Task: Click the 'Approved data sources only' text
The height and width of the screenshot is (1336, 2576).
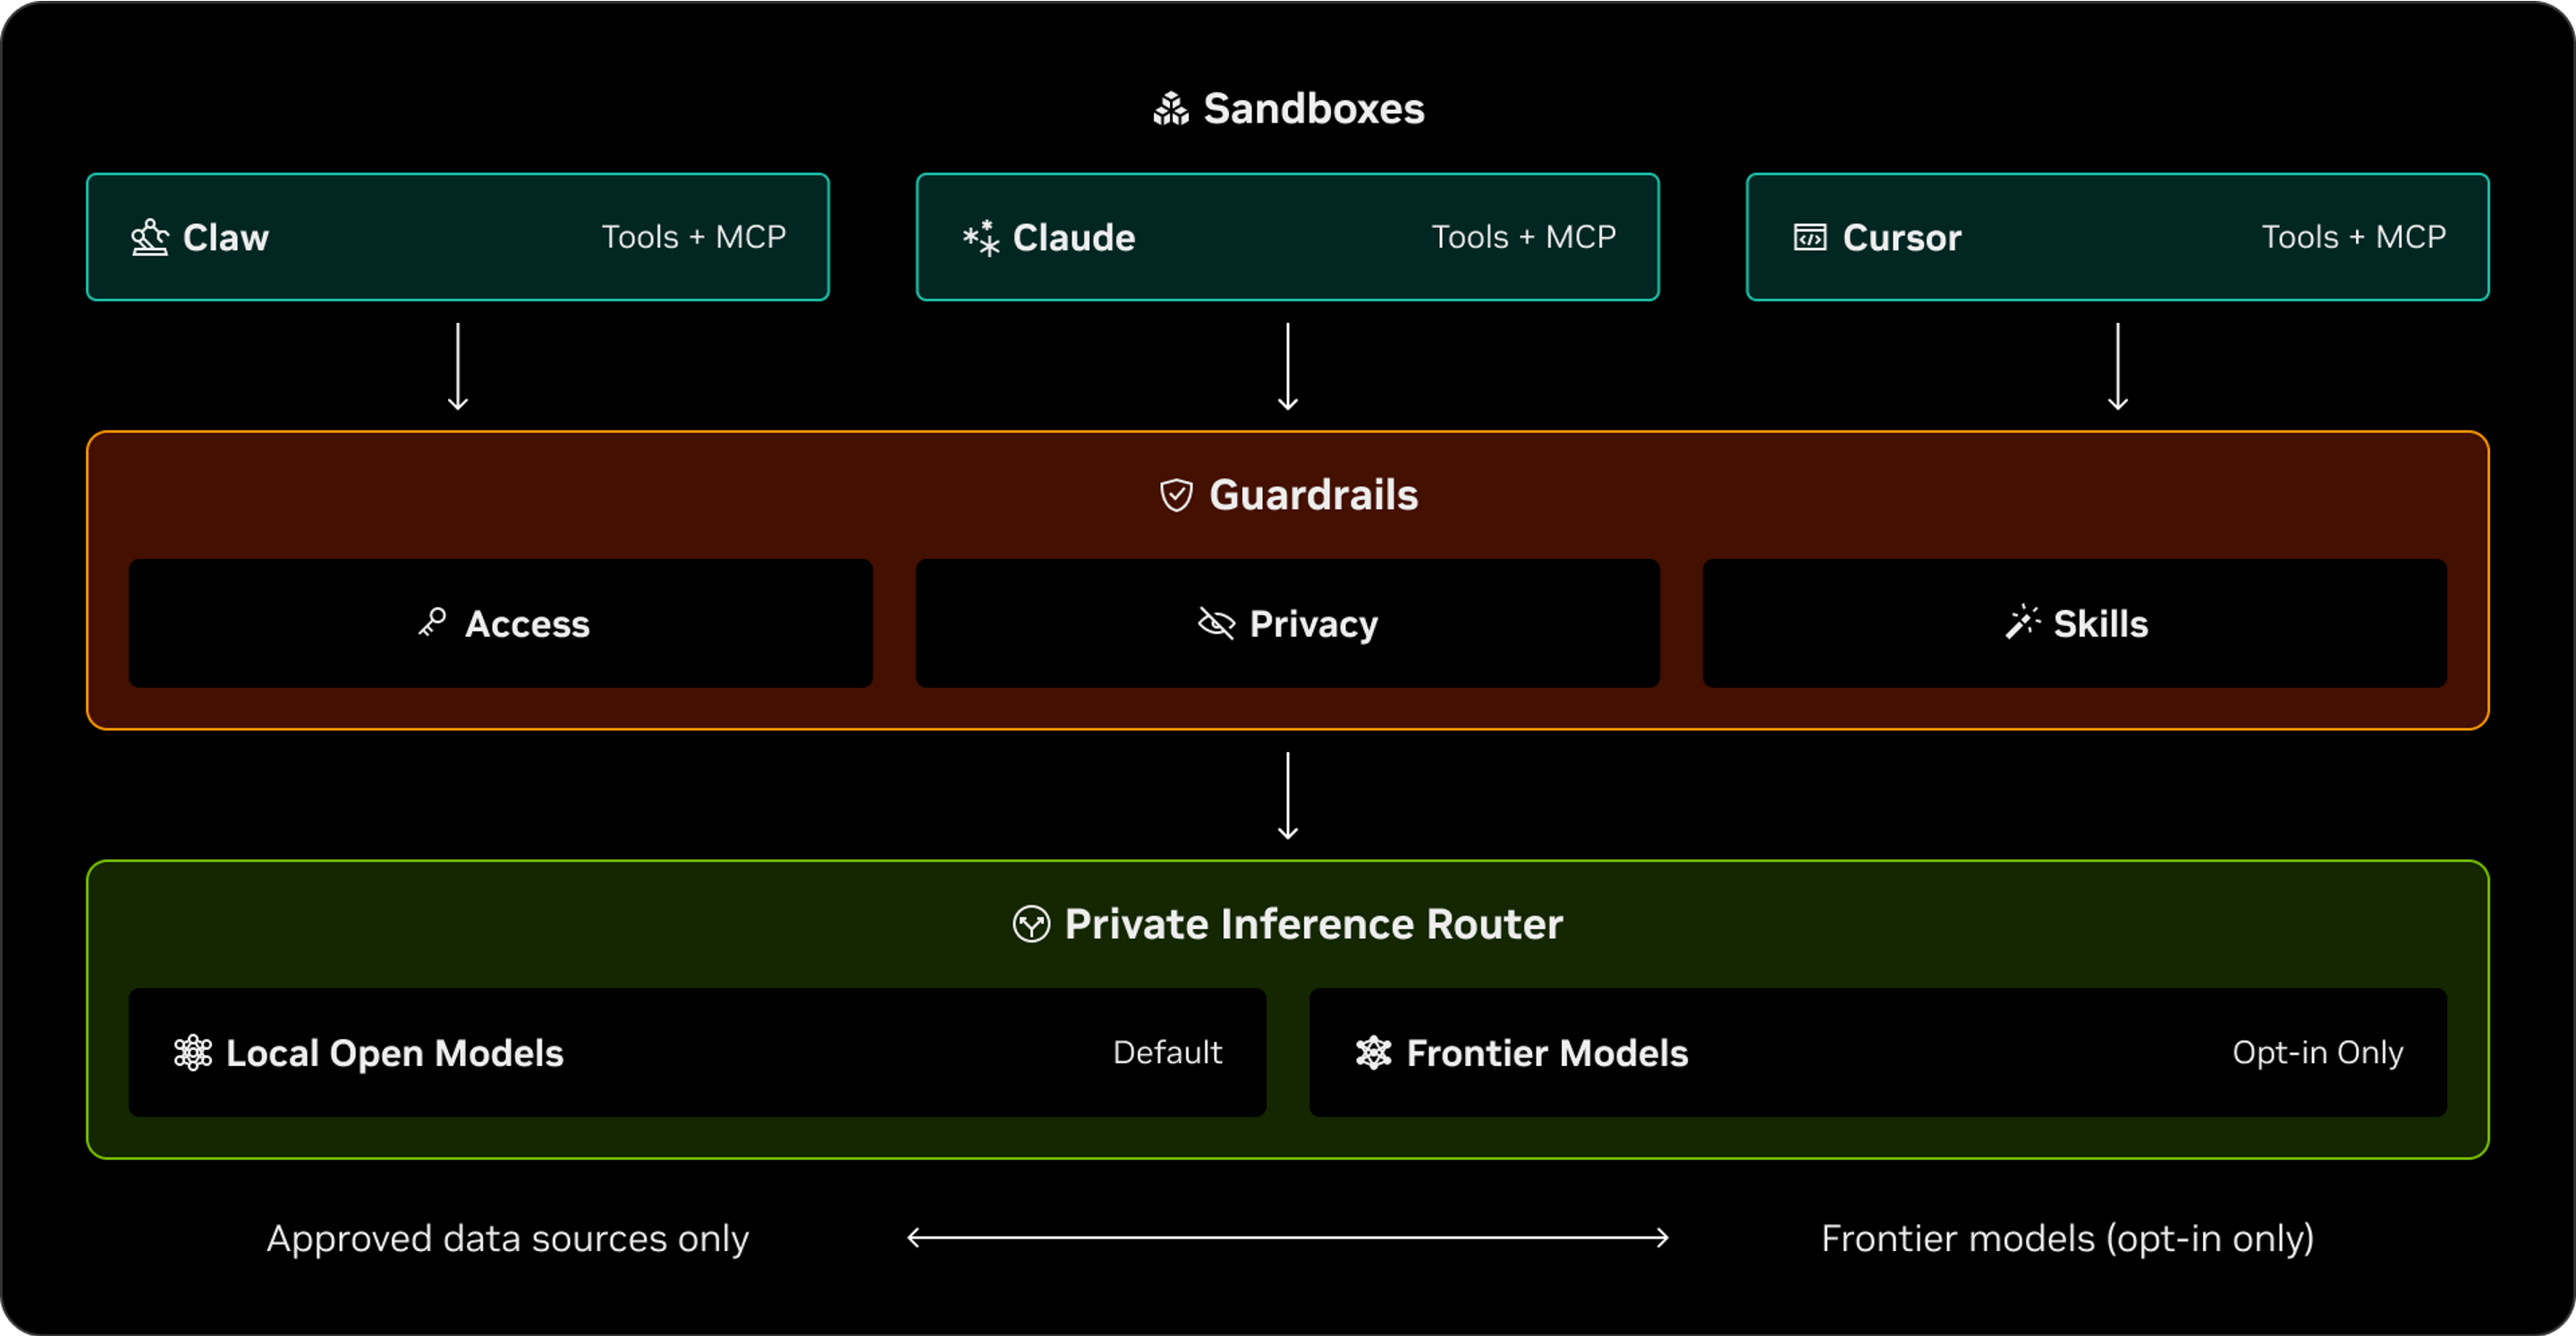Action: (x=507, y=1239)
